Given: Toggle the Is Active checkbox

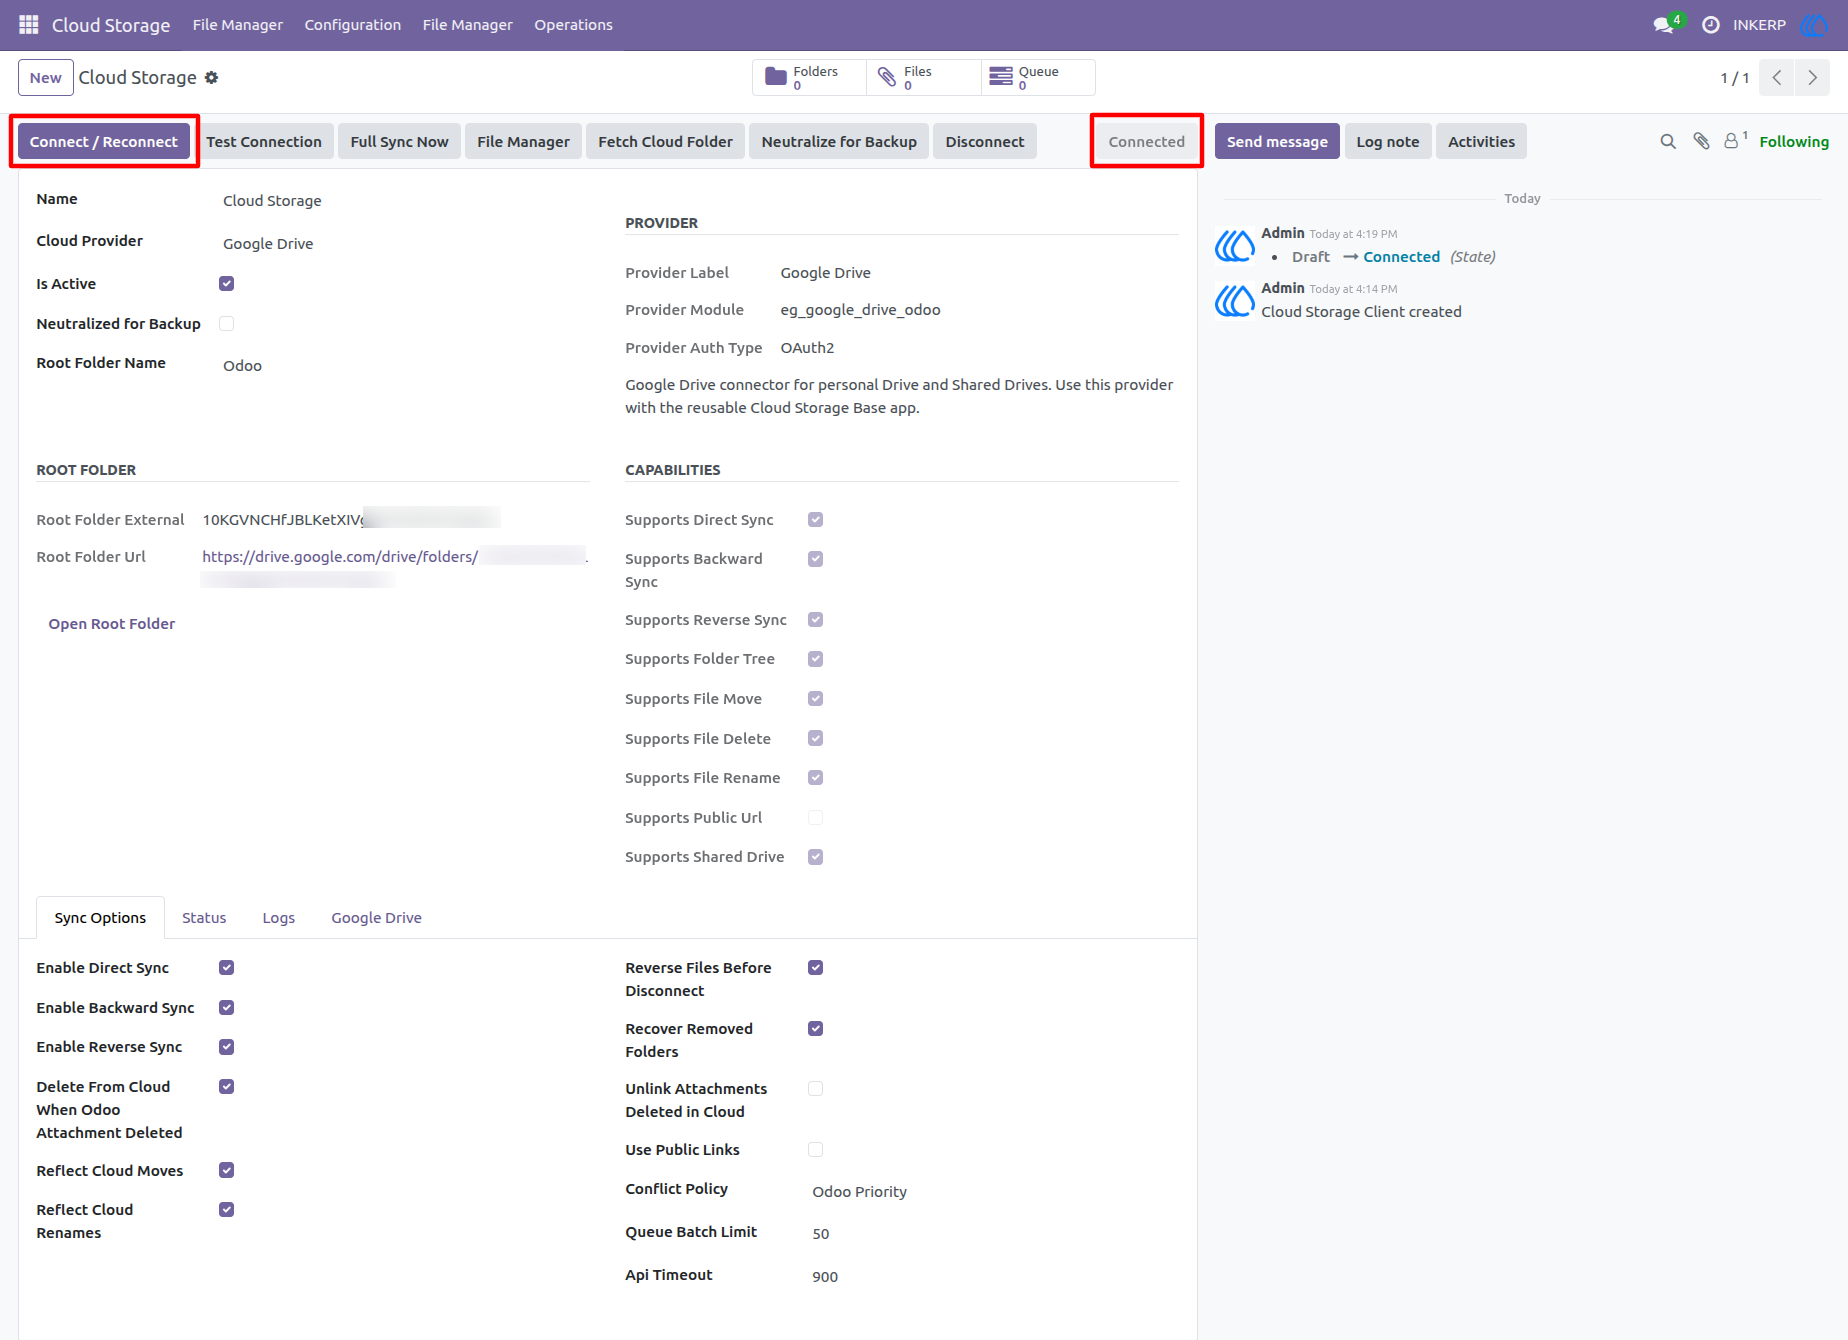Looking at the screenshot, I should pos(227,284).
